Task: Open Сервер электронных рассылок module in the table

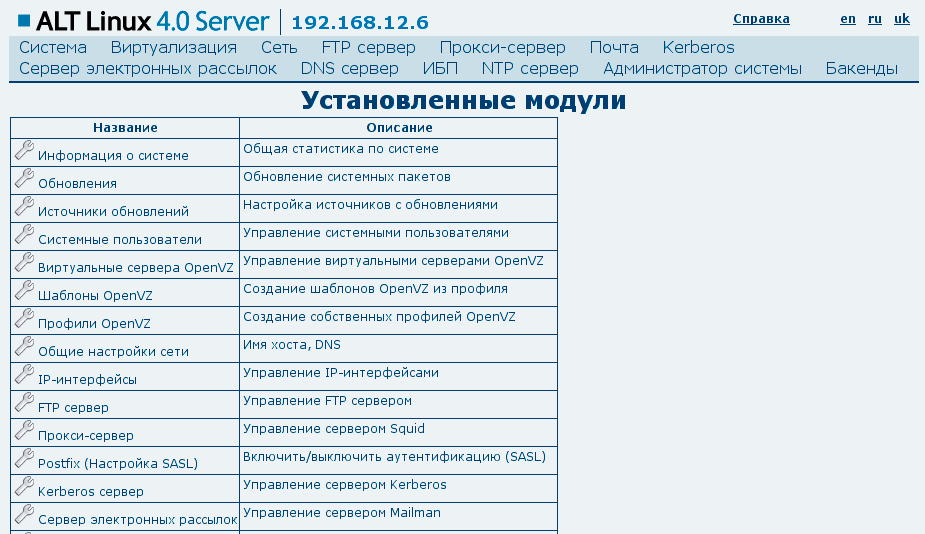Action: [x=138, y=520]
